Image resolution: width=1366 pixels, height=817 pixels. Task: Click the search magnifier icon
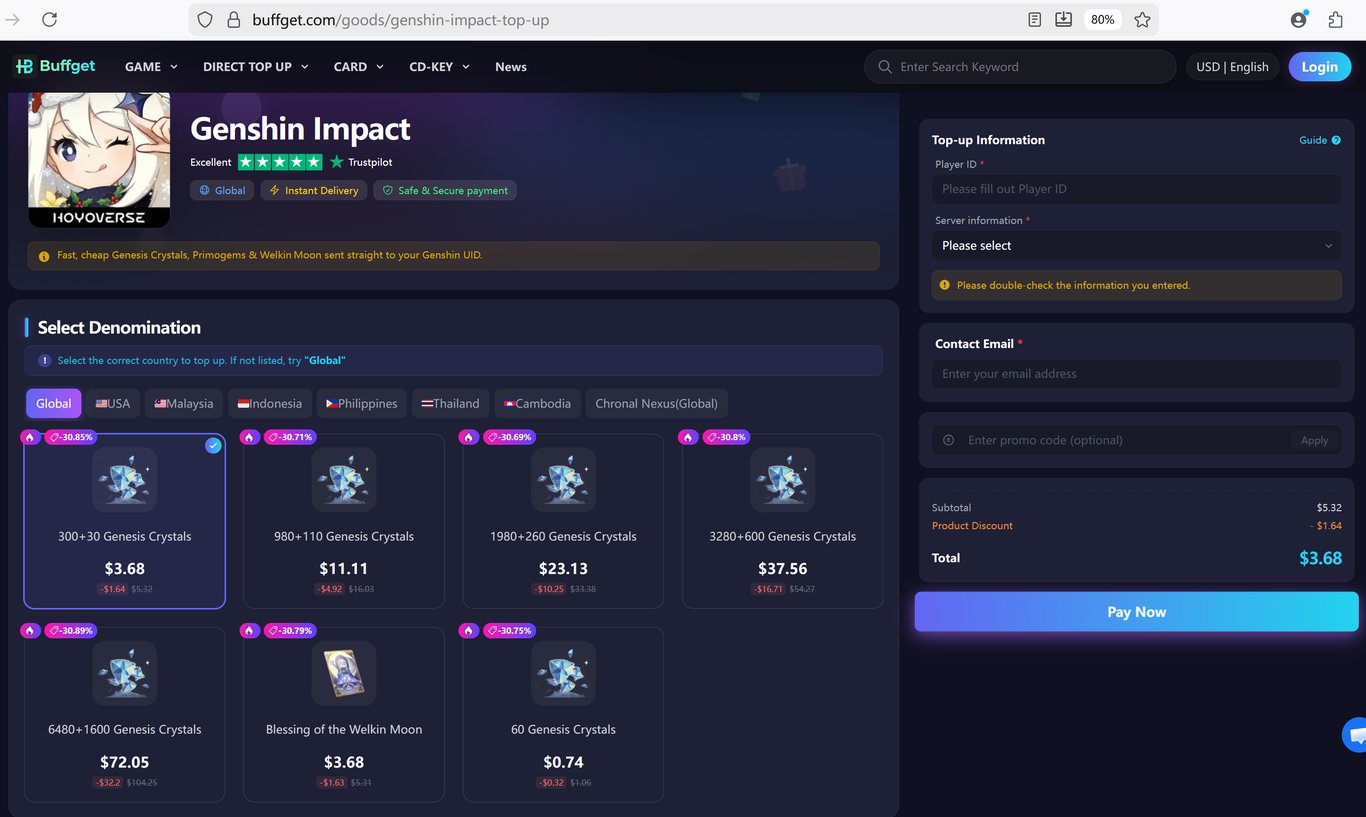coord(885,67)
